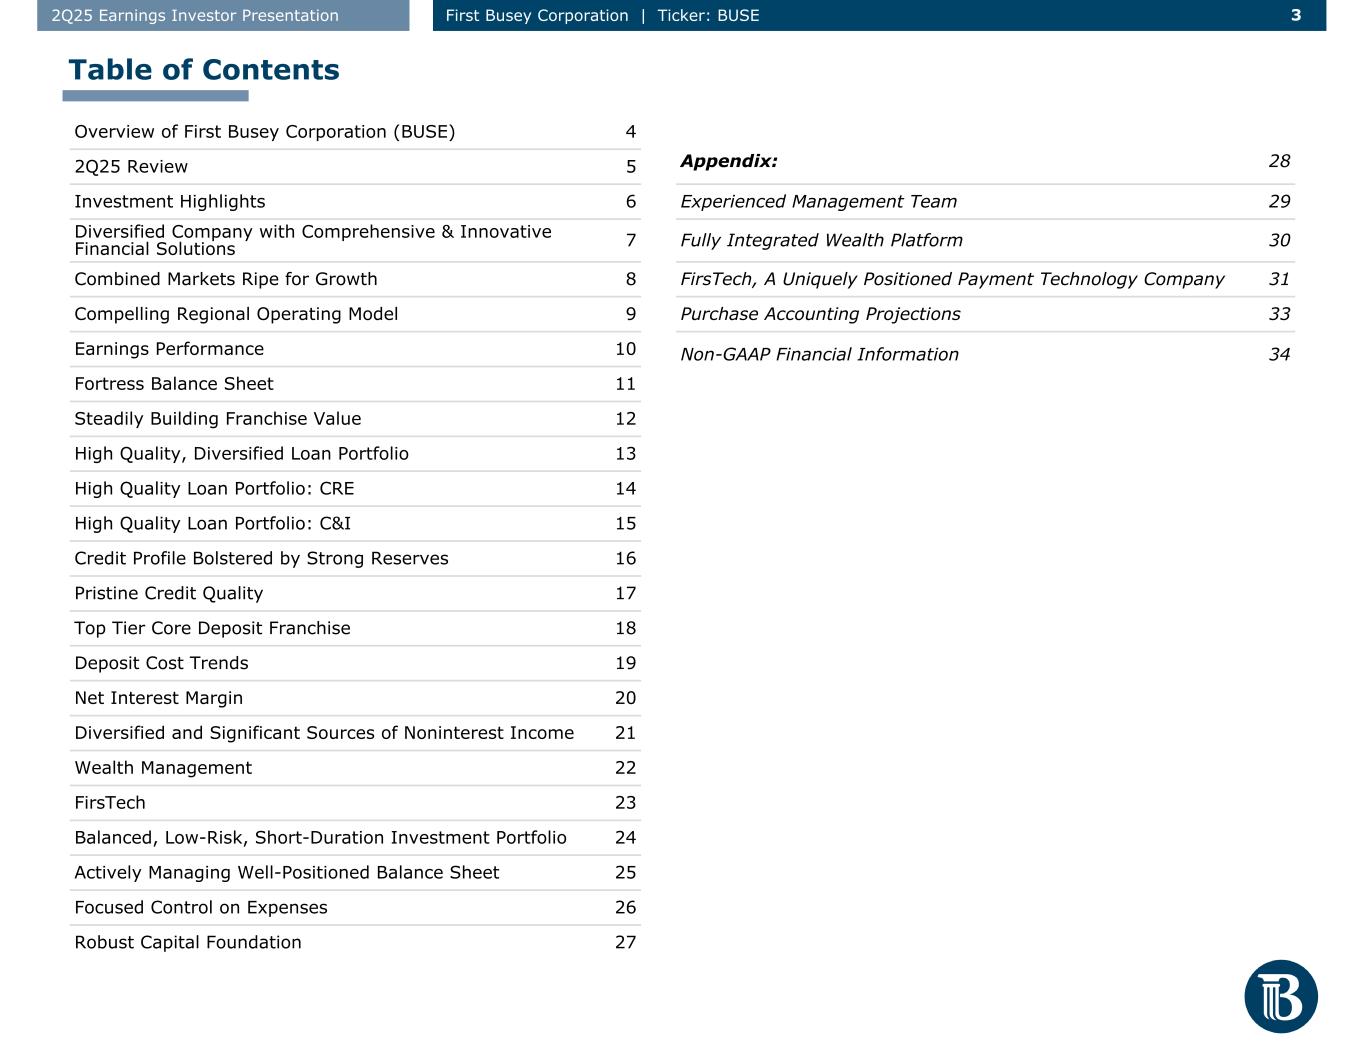Click the "Earnings Performance" entry
The width and height of the screenshot is (1365, 1055).
(169, 349)
